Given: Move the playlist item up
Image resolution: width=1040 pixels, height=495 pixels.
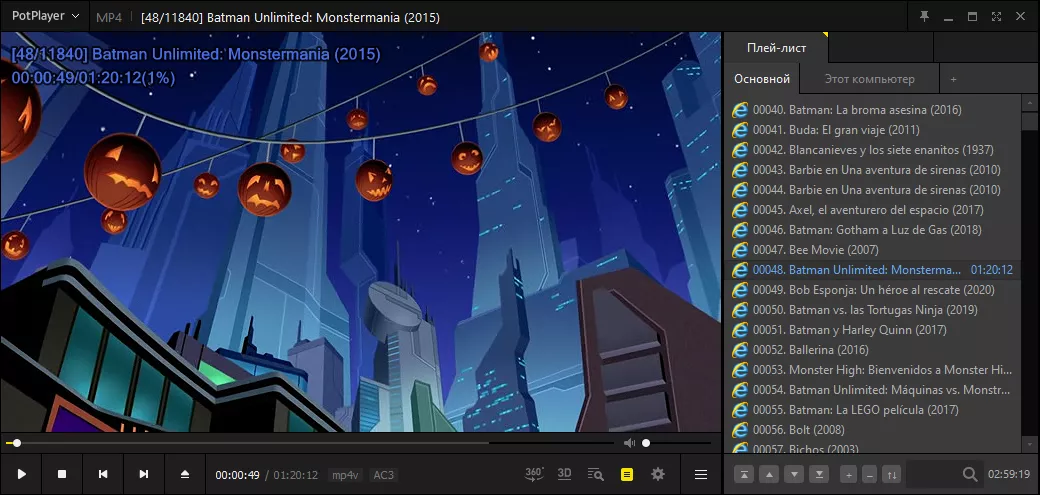Looking at the screenshot, I should point(769,474).
